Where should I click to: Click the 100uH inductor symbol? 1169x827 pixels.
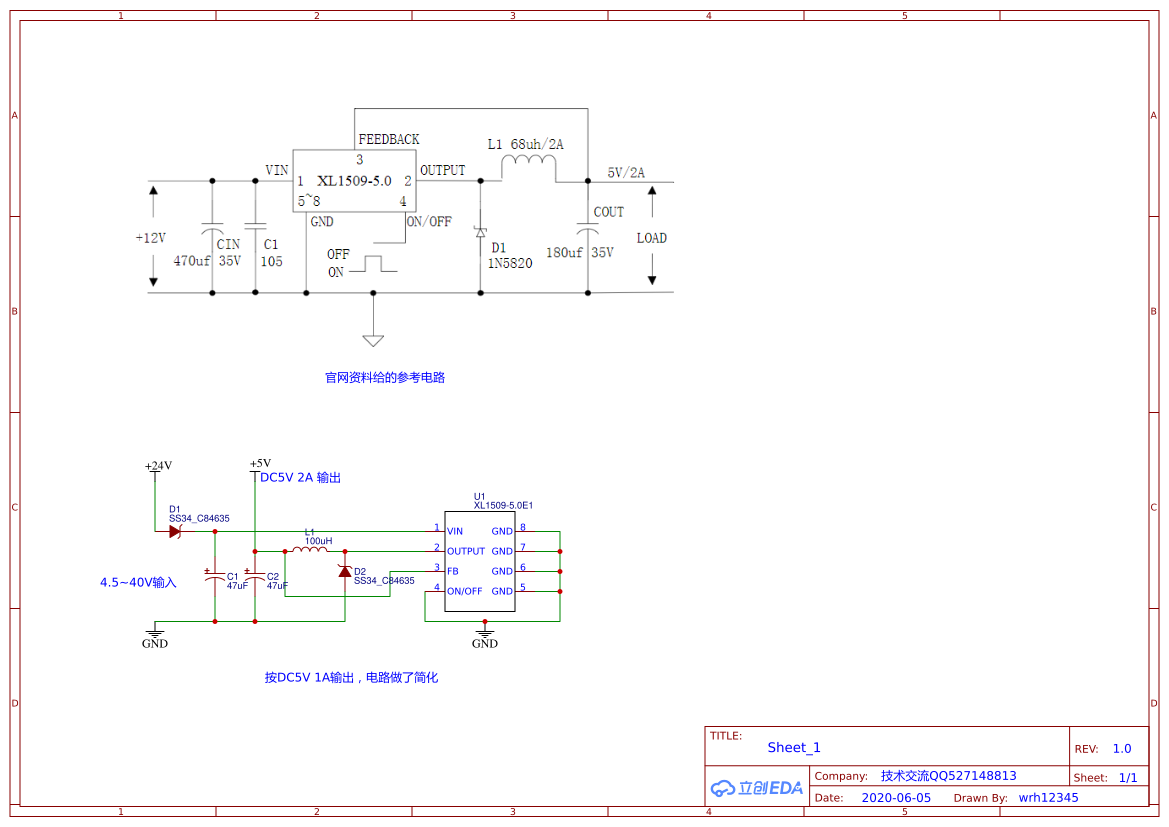[309, 550]
